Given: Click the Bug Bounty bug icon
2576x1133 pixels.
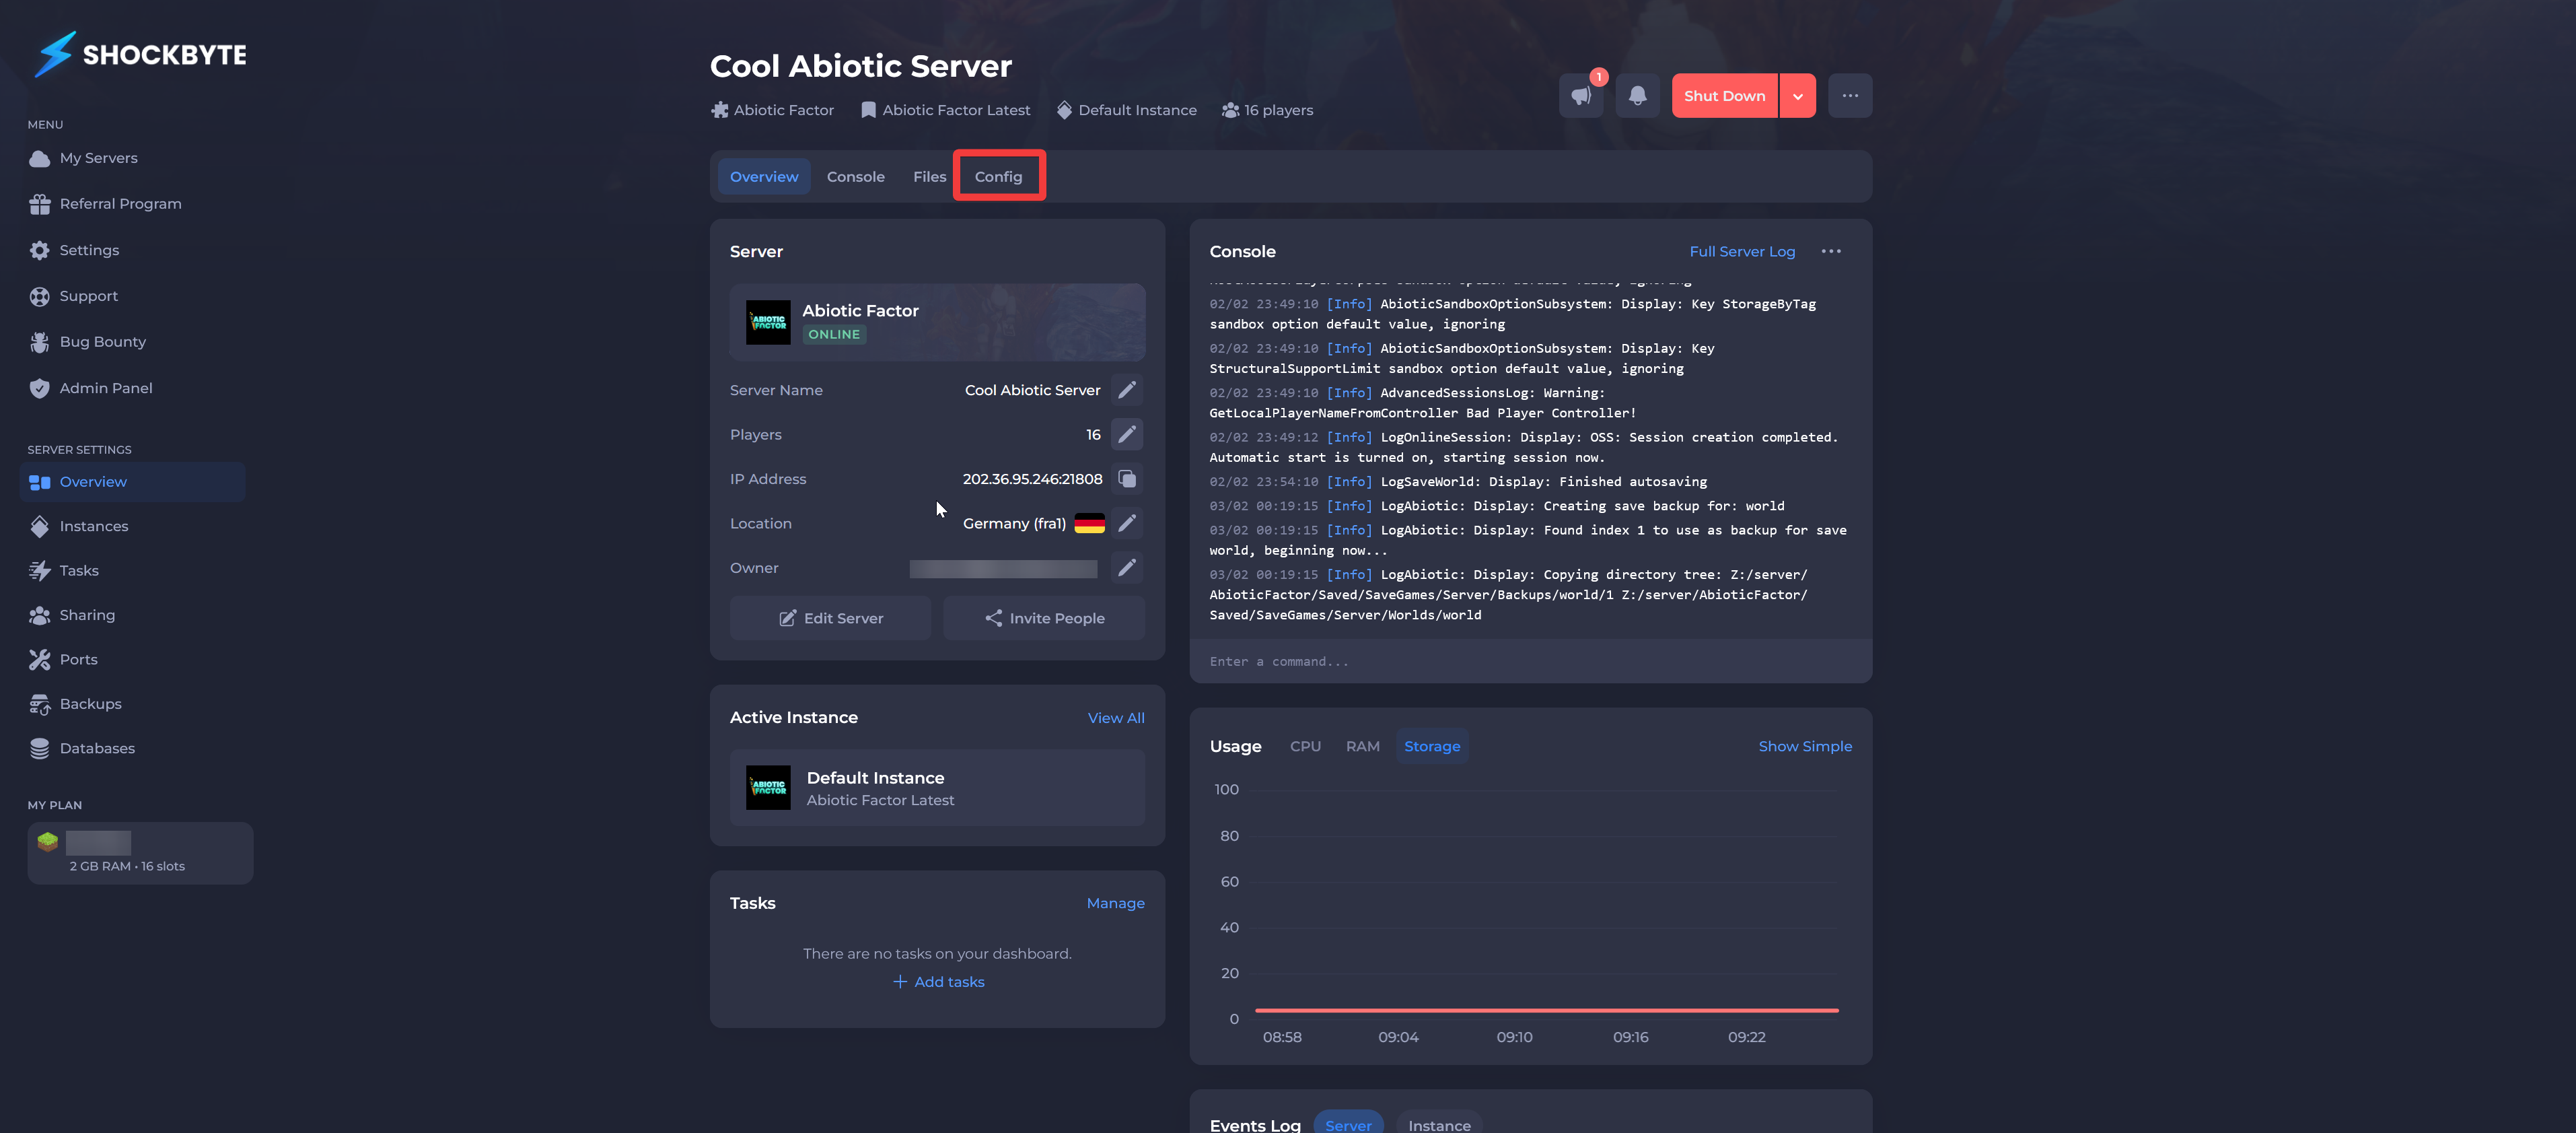Looking at the screenshot, I should click(x=39, y=342).
